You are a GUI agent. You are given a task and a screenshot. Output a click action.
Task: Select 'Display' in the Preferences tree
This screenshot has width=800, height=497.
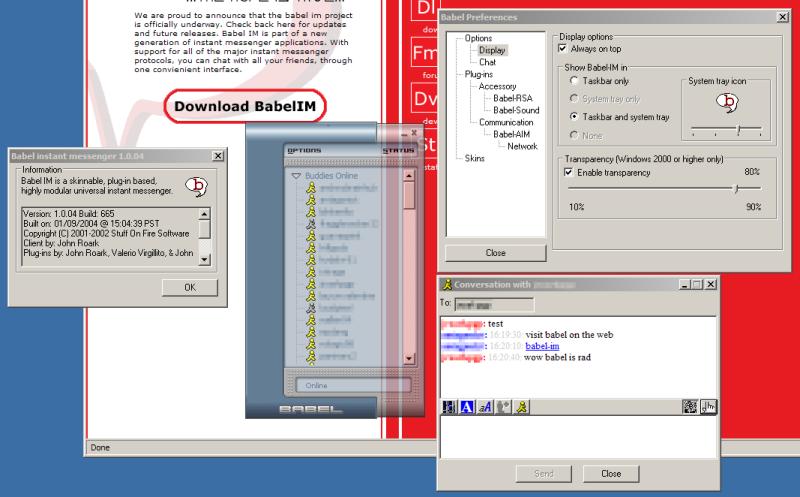click(492, 50)
